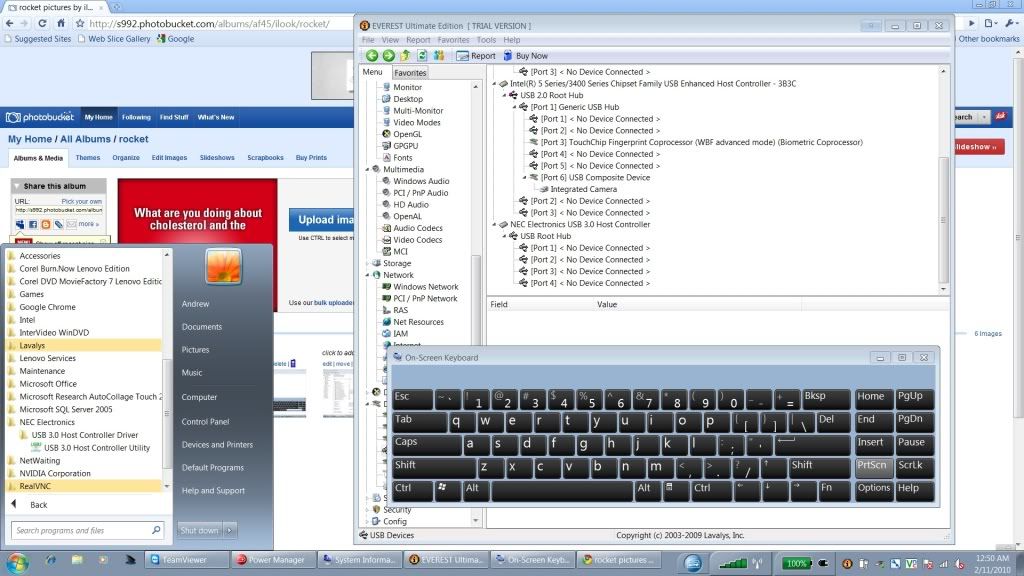This screenshot has height=576, width=1024.
Task: Collapse the Intel 5 Series USB Host Controller
Action: click(x=494, y=84)
